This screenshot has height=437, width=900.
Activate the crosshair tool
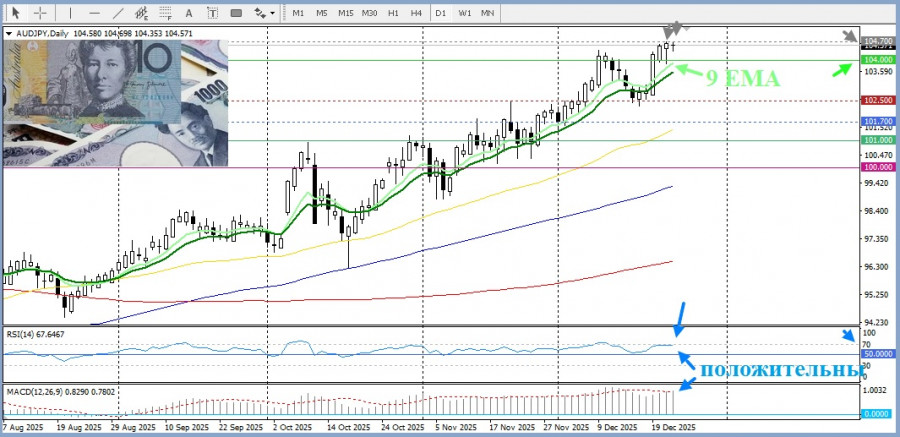tap(40, 13)
